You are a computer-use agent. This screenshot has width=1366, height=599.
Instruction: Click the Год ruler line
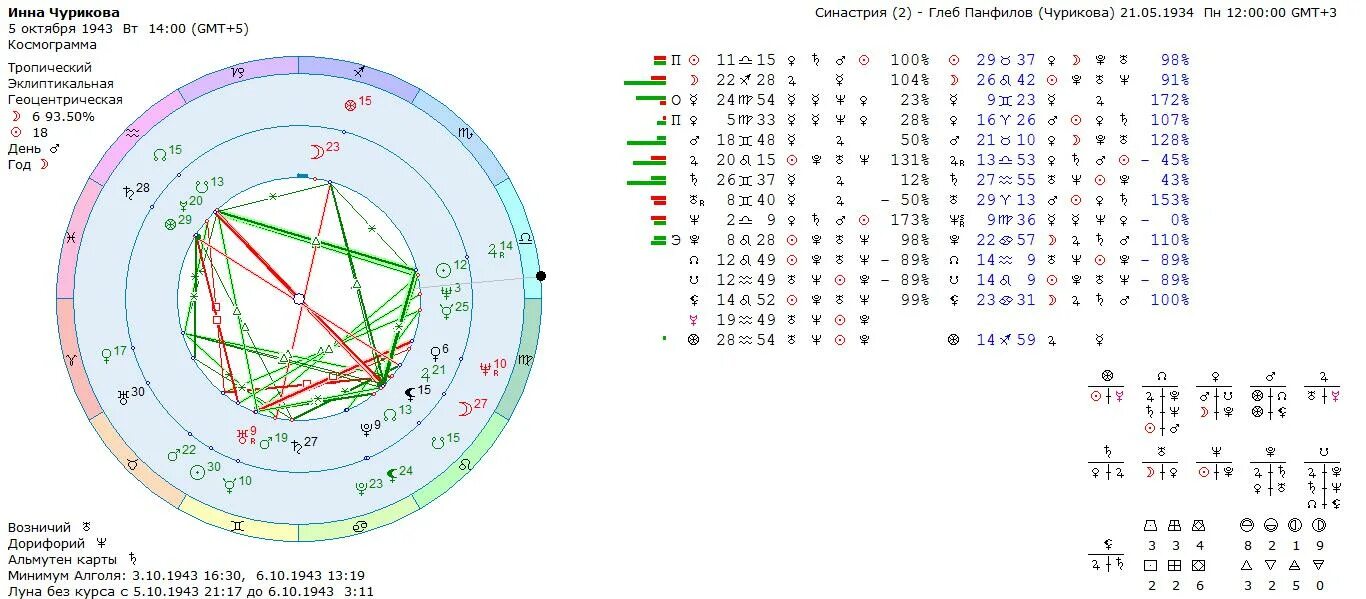pos(29,164)
